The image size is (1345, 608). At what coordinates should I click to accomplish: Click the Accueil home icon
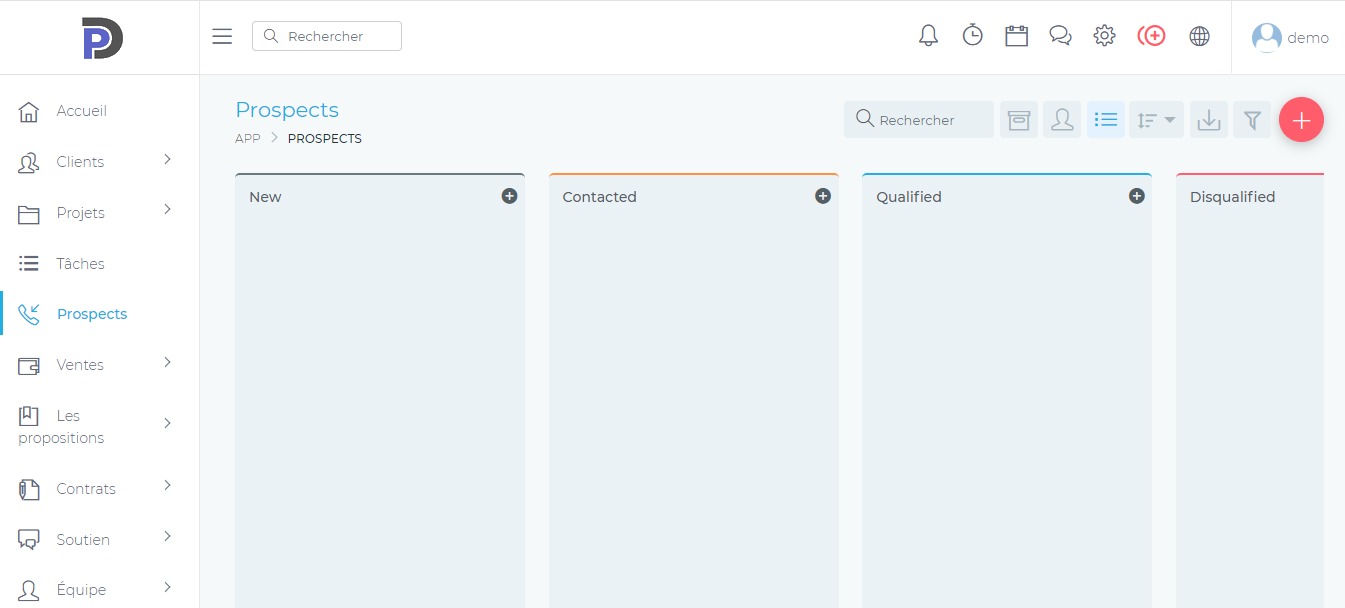tap(29, 111)
